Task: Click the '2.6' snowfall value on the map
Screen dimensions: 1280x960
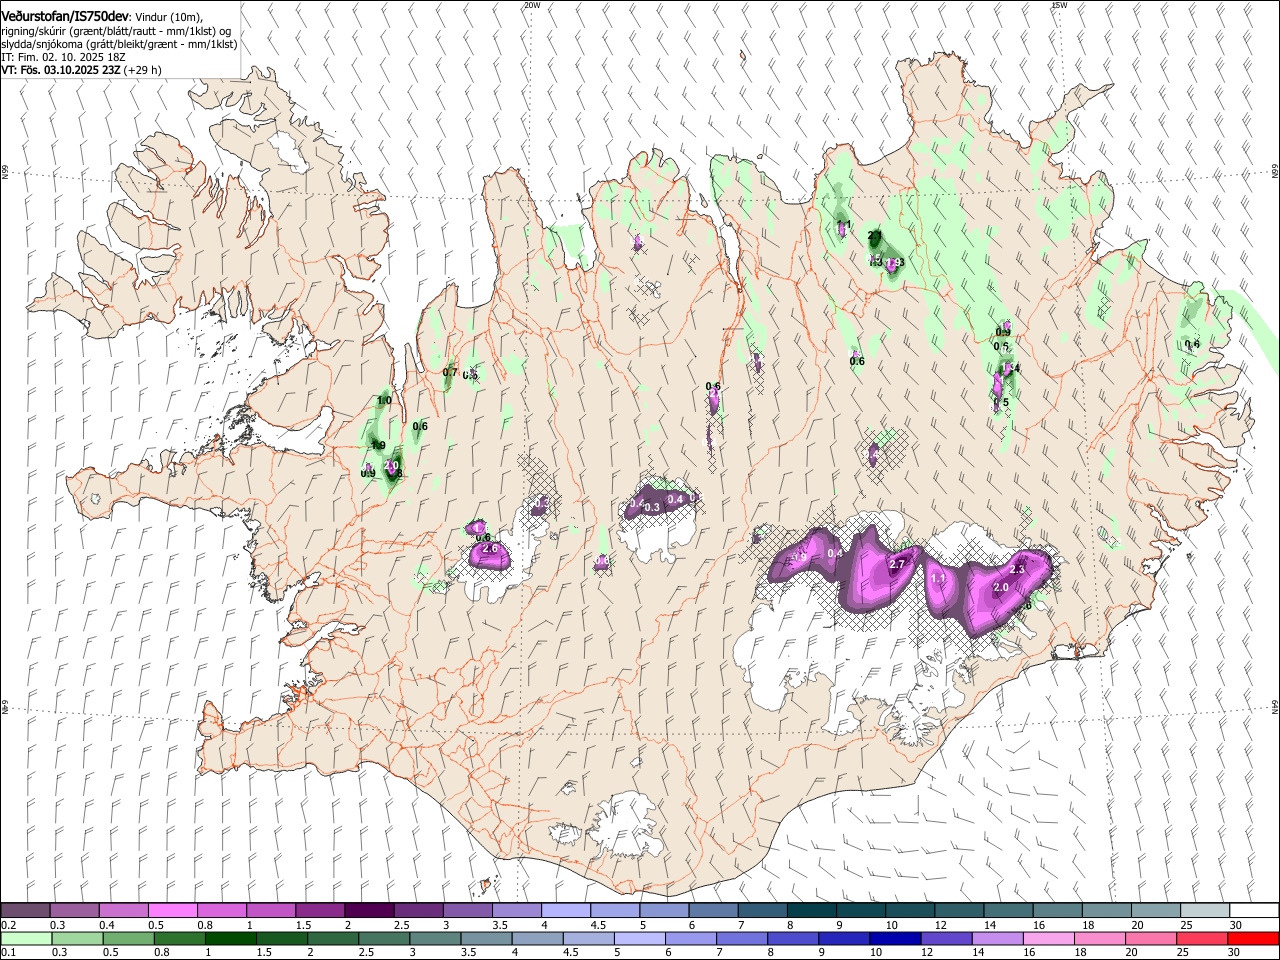Action: [x=490, y=549]
